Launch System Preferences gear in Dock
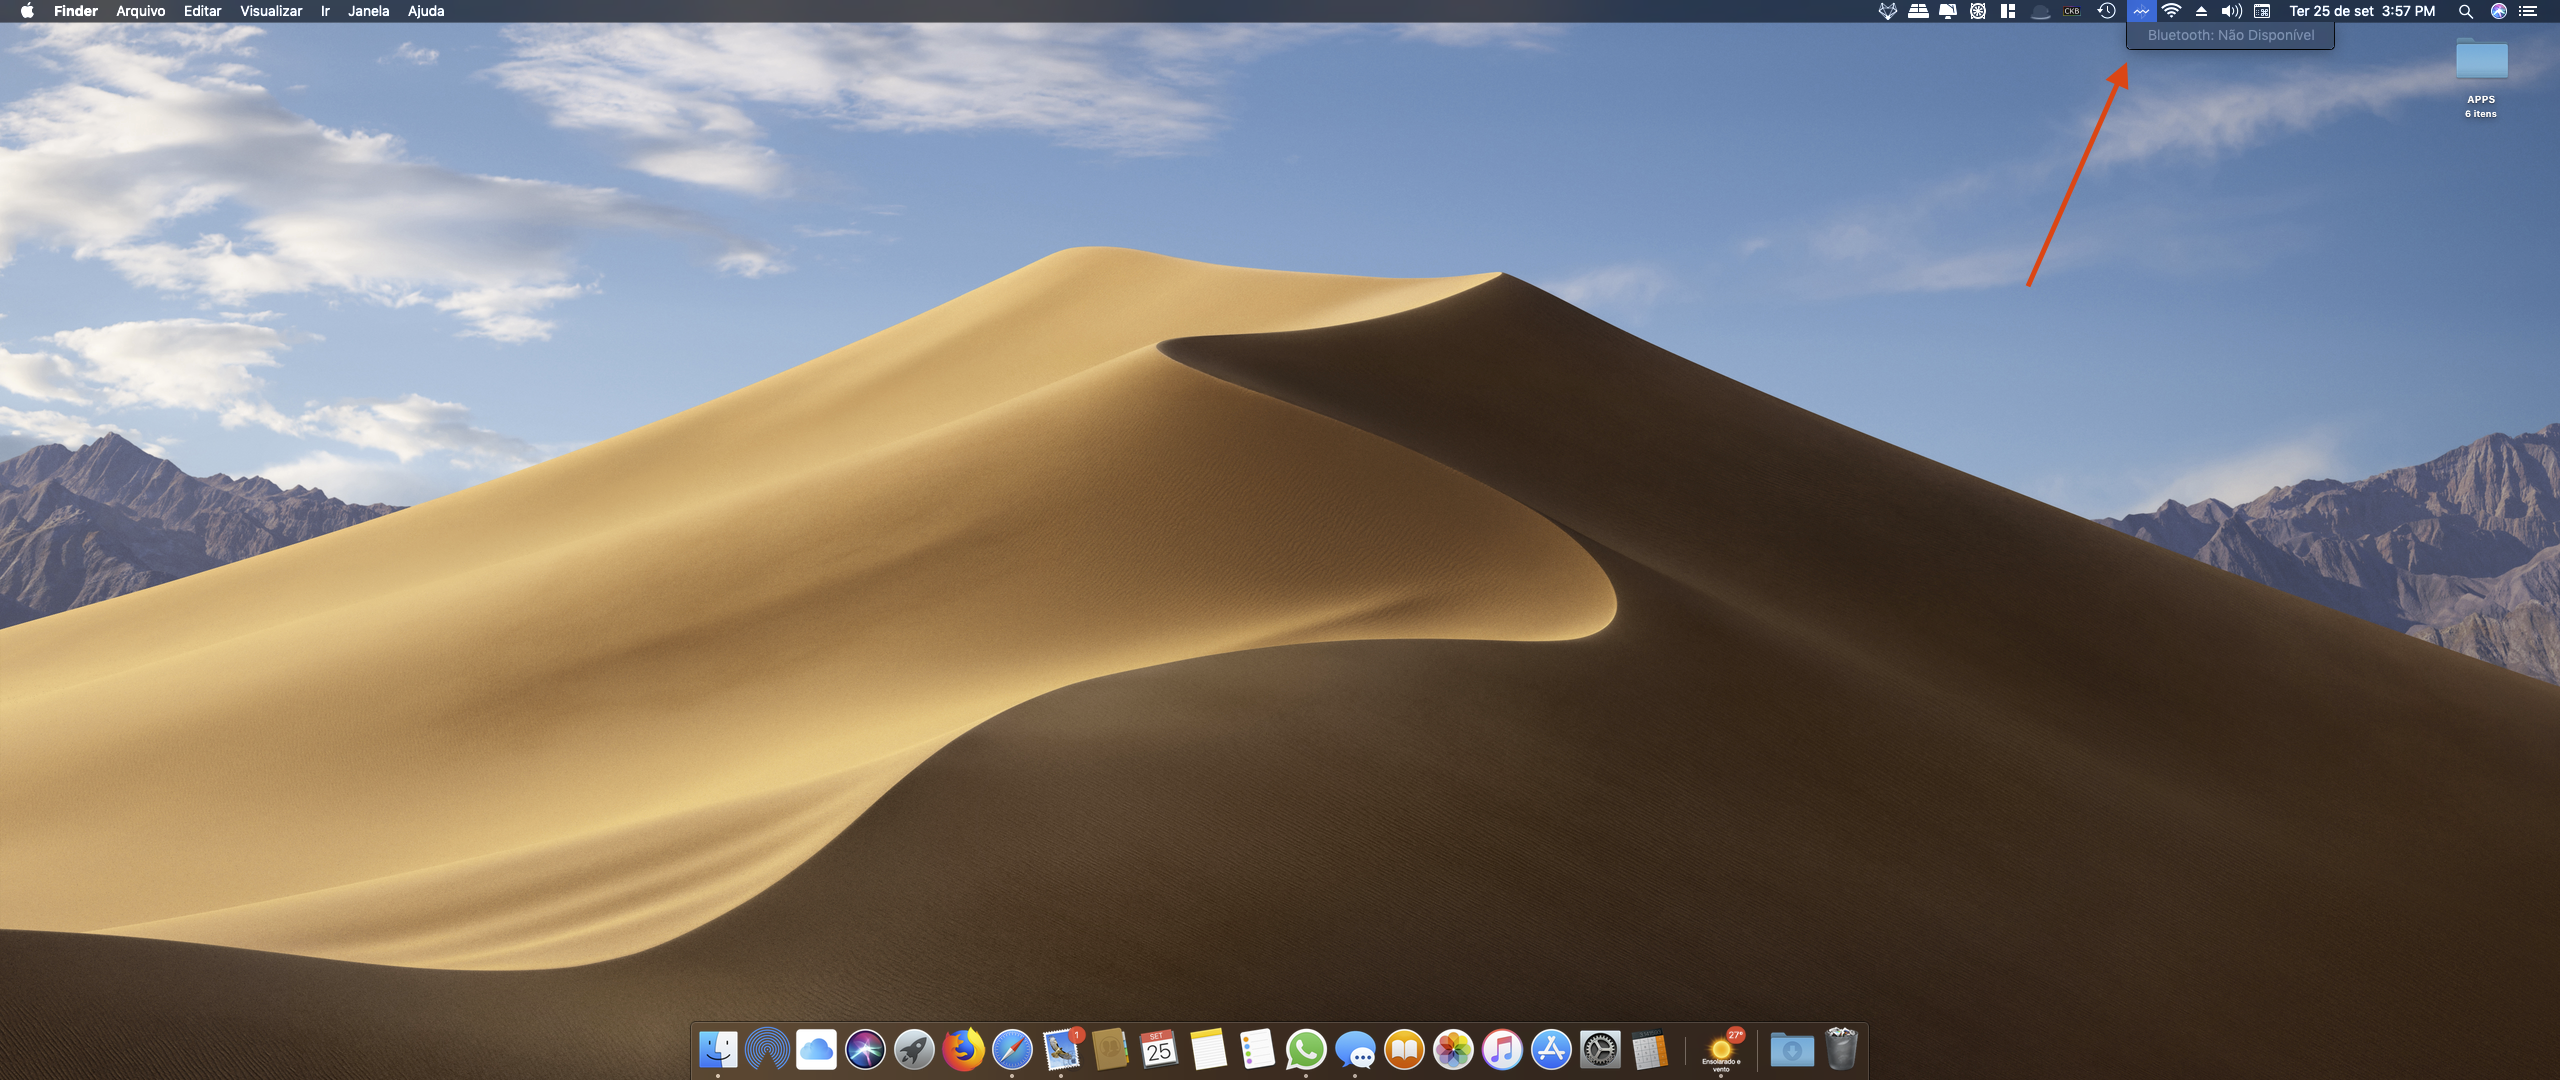Viewport: 2560px width, 1080px height. point(1600,1050)
